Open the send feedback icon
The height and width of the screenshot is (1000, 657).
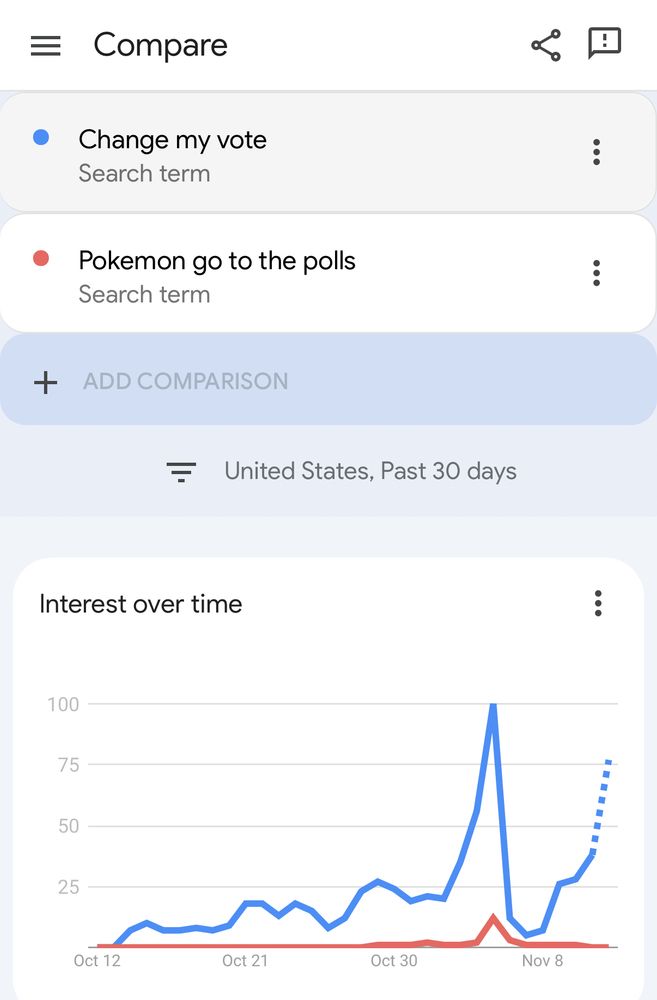pyautogui.click(x=604, y=43)
